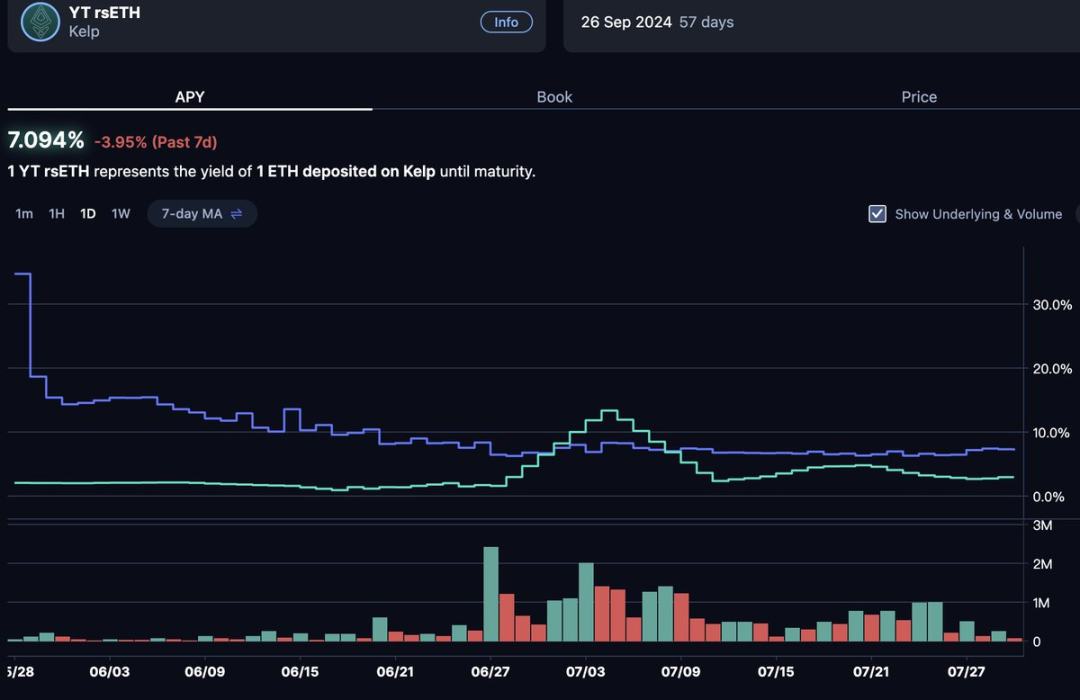Click the YT rsETH Kelp token icon
This screenshot has height=700, width=1080.
[41, 22]
